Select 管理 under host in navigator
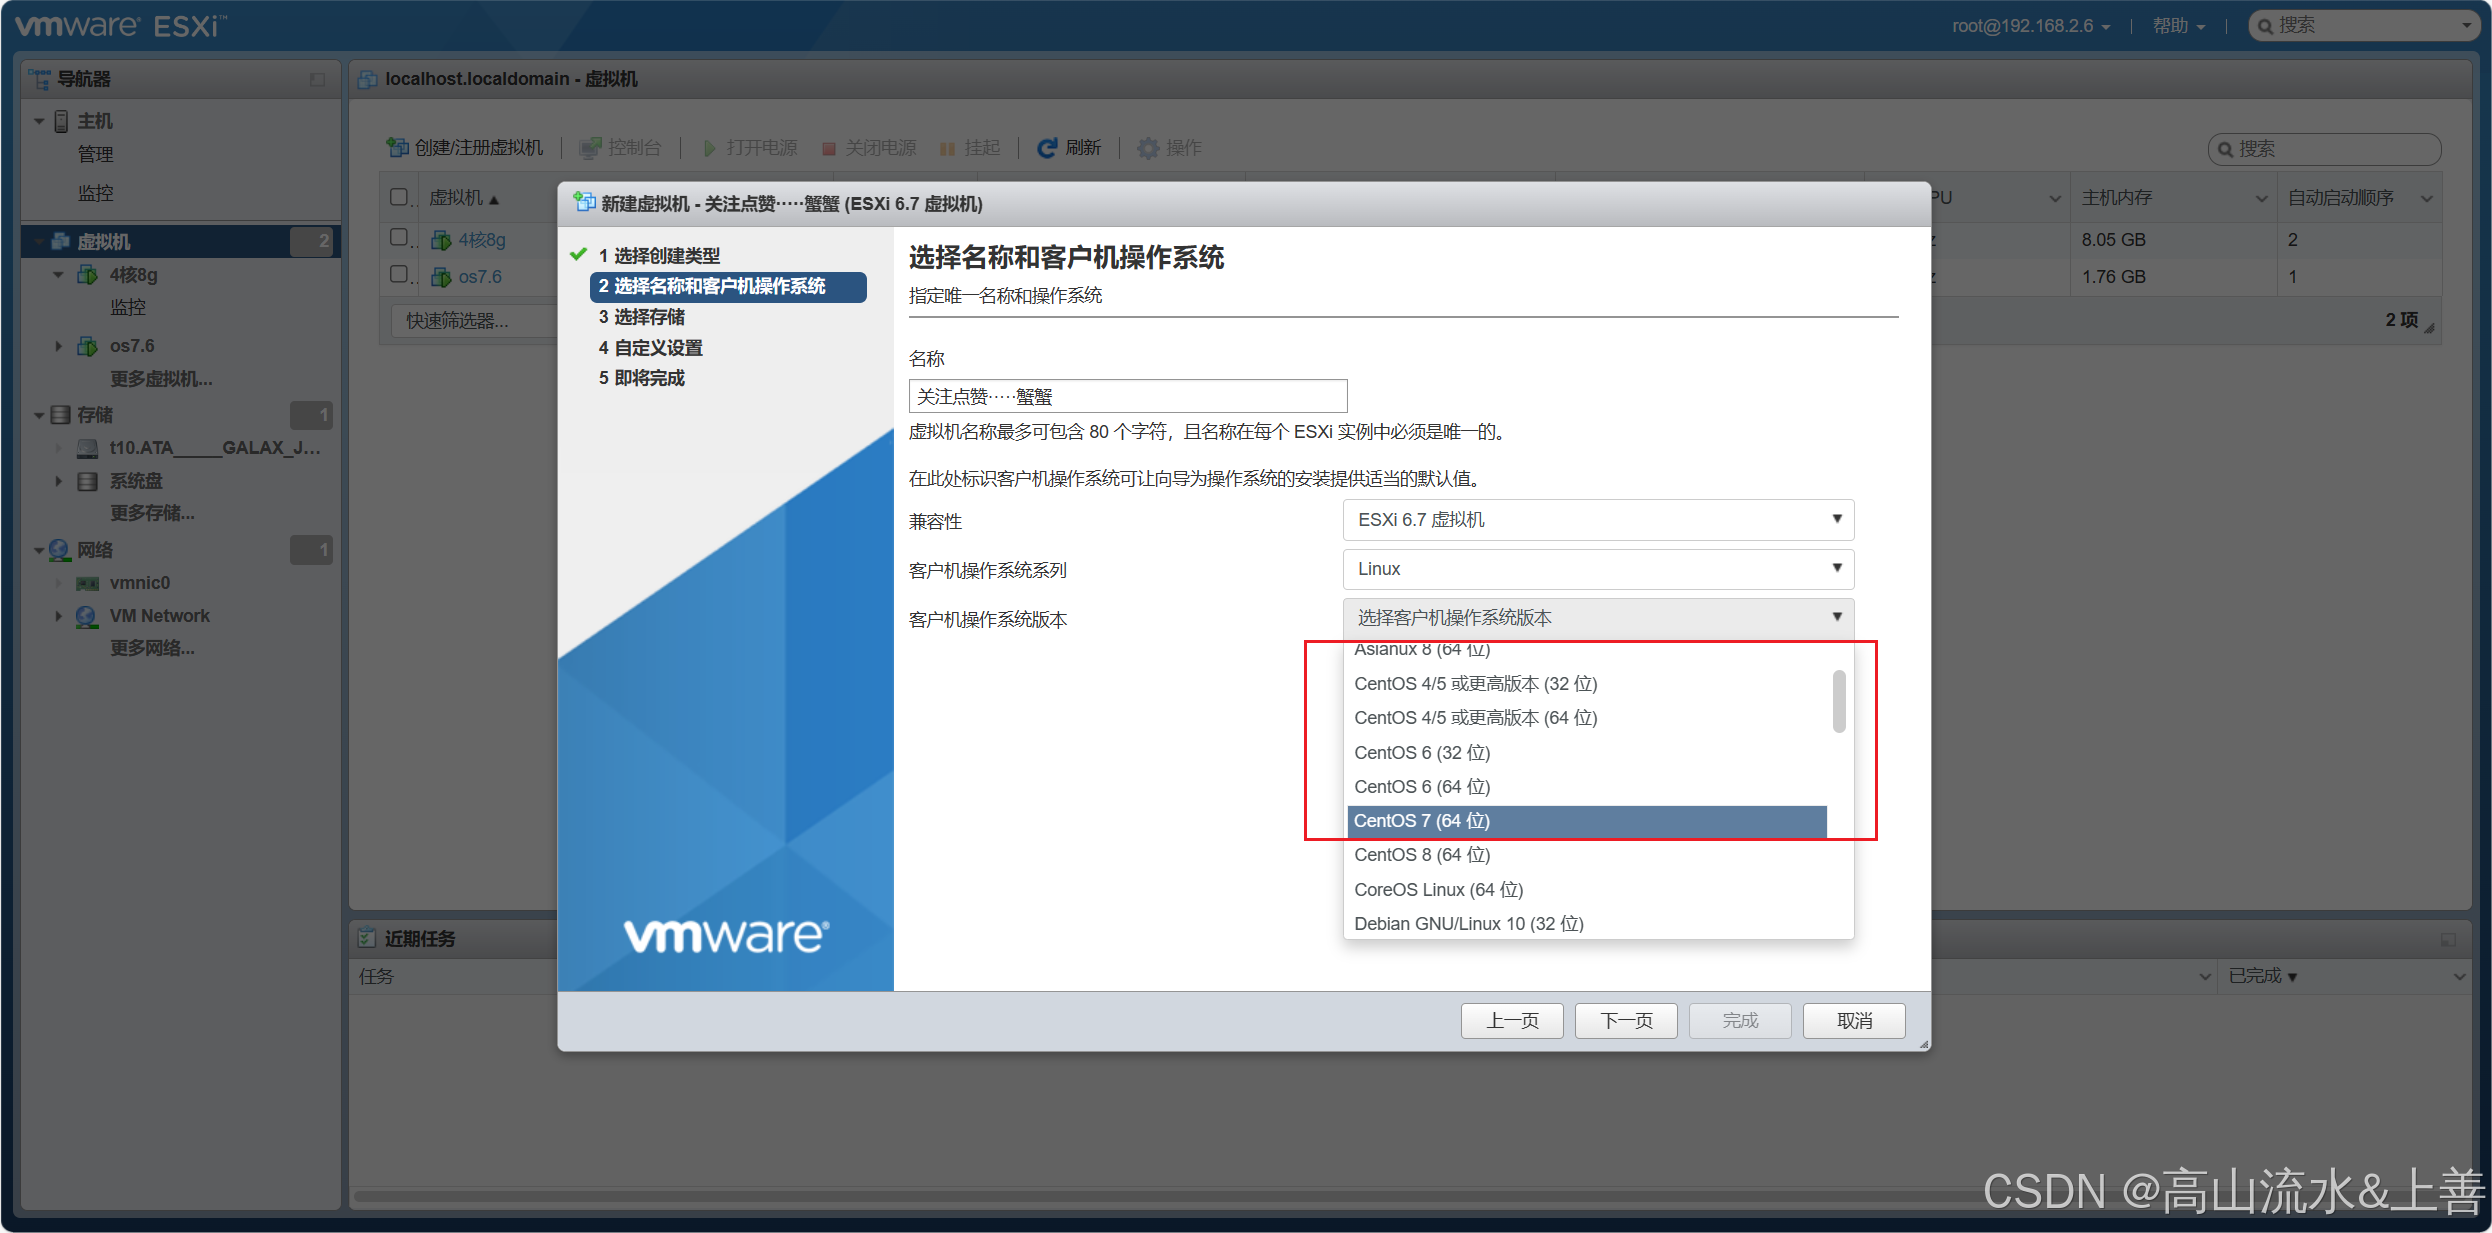 [x=95, y=154]
